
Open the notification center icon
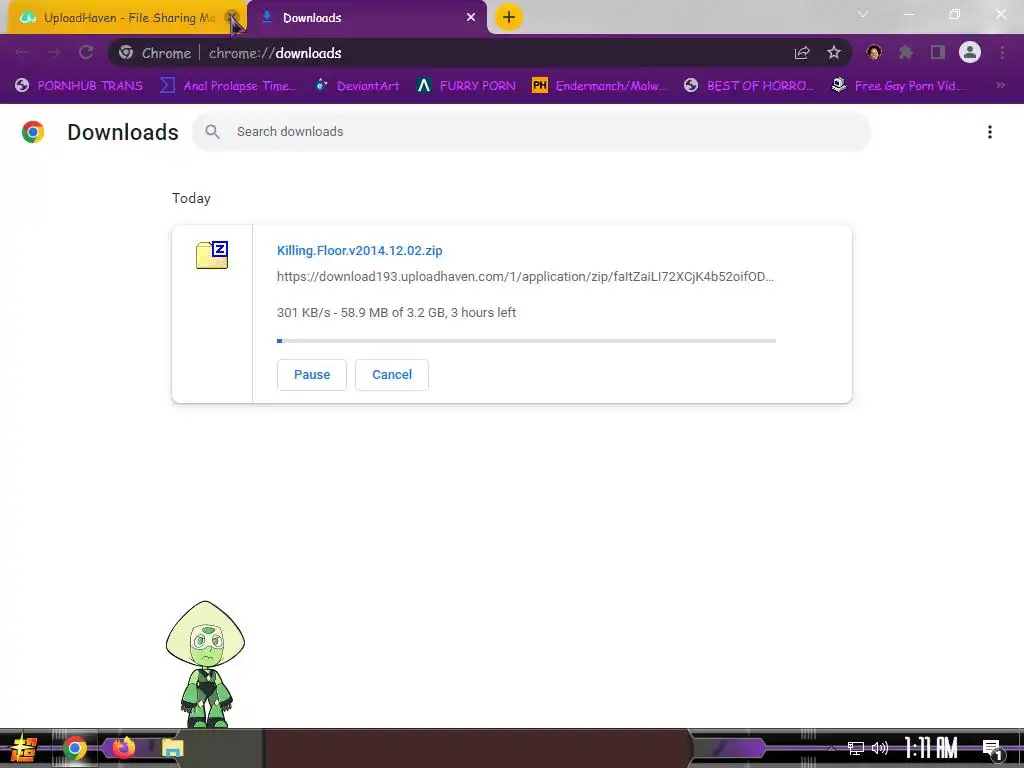point(992,750)
